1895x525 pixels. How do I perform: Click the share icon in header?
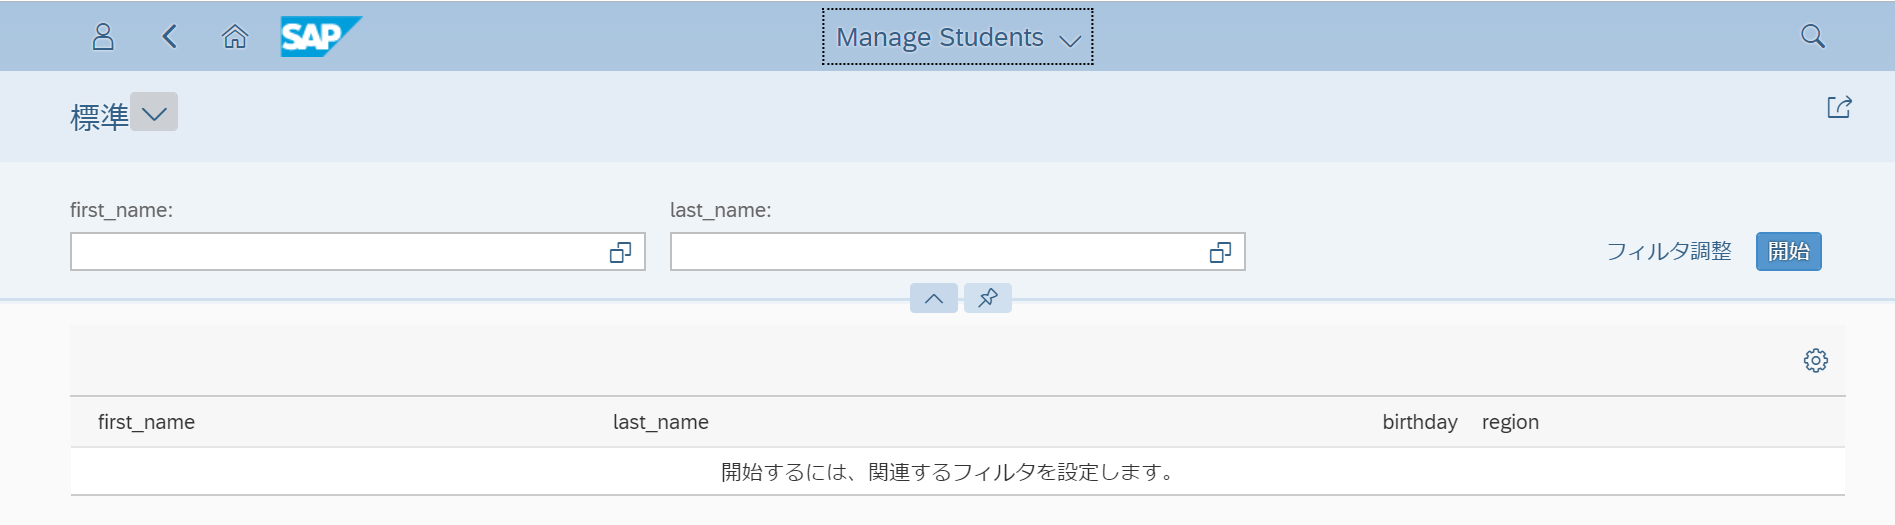[x=1839, y=107]
